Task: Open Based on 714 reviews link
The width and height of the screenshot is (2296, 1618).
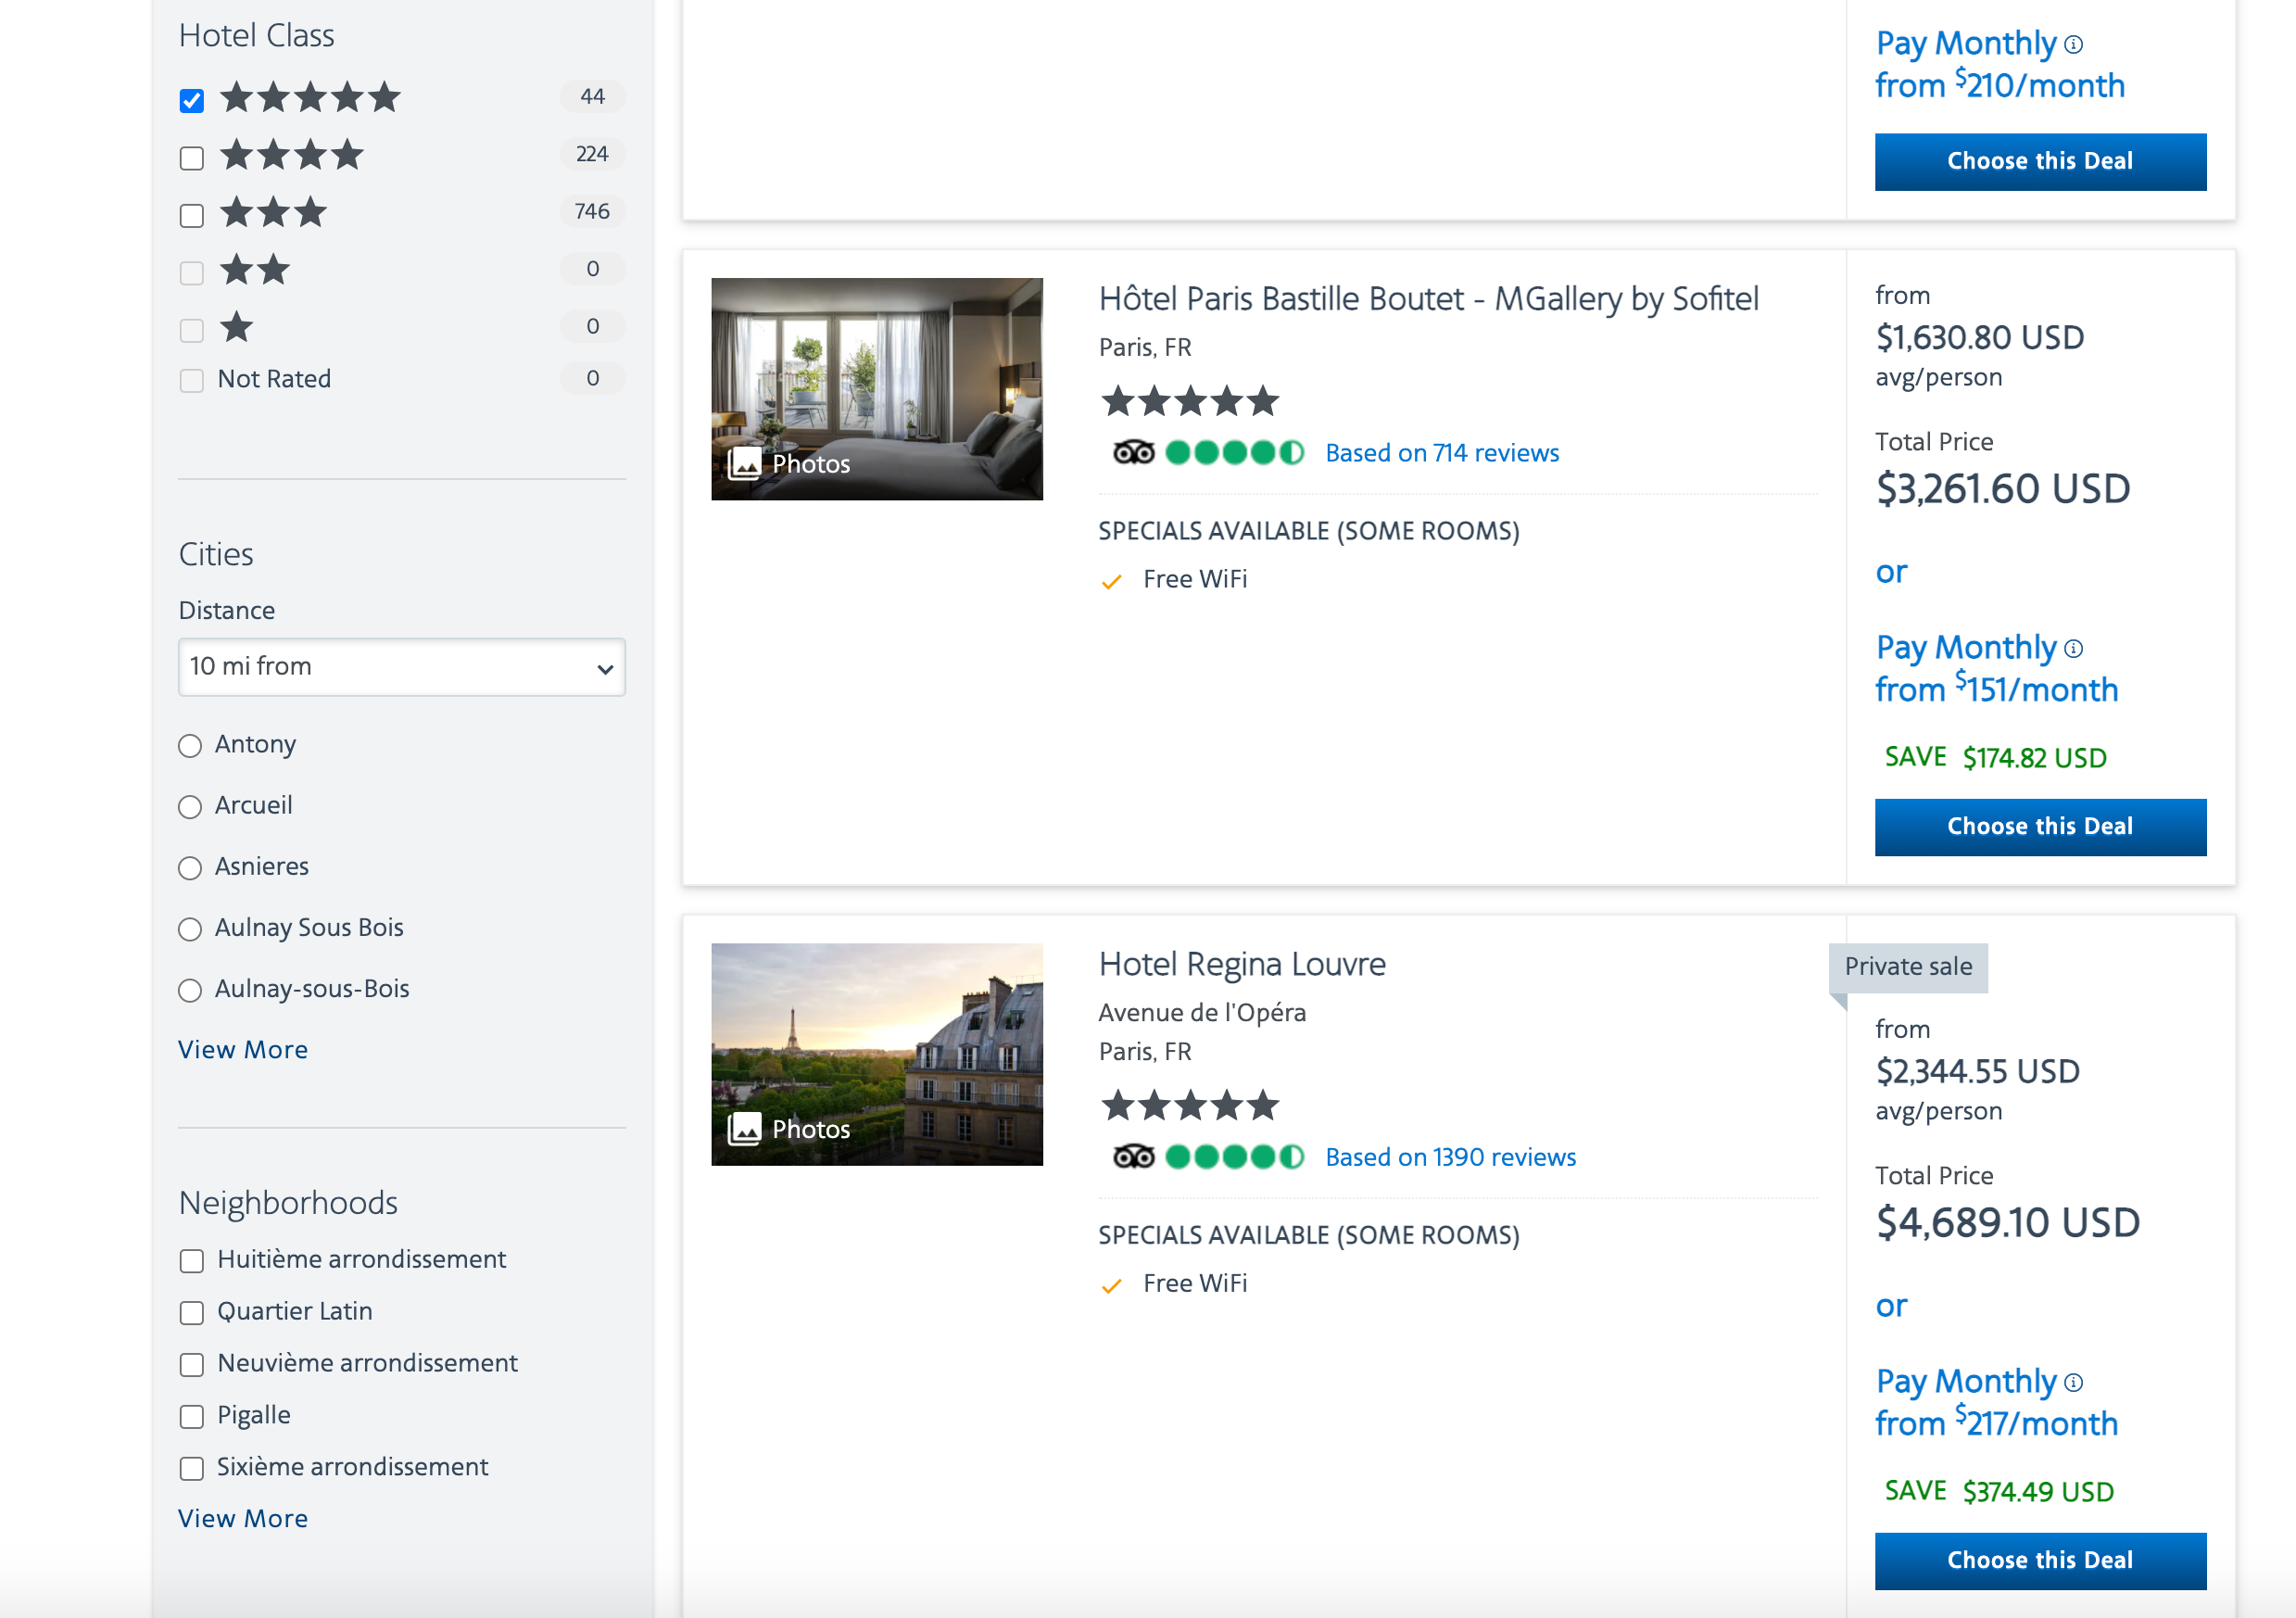Action: pos(1441,453)
